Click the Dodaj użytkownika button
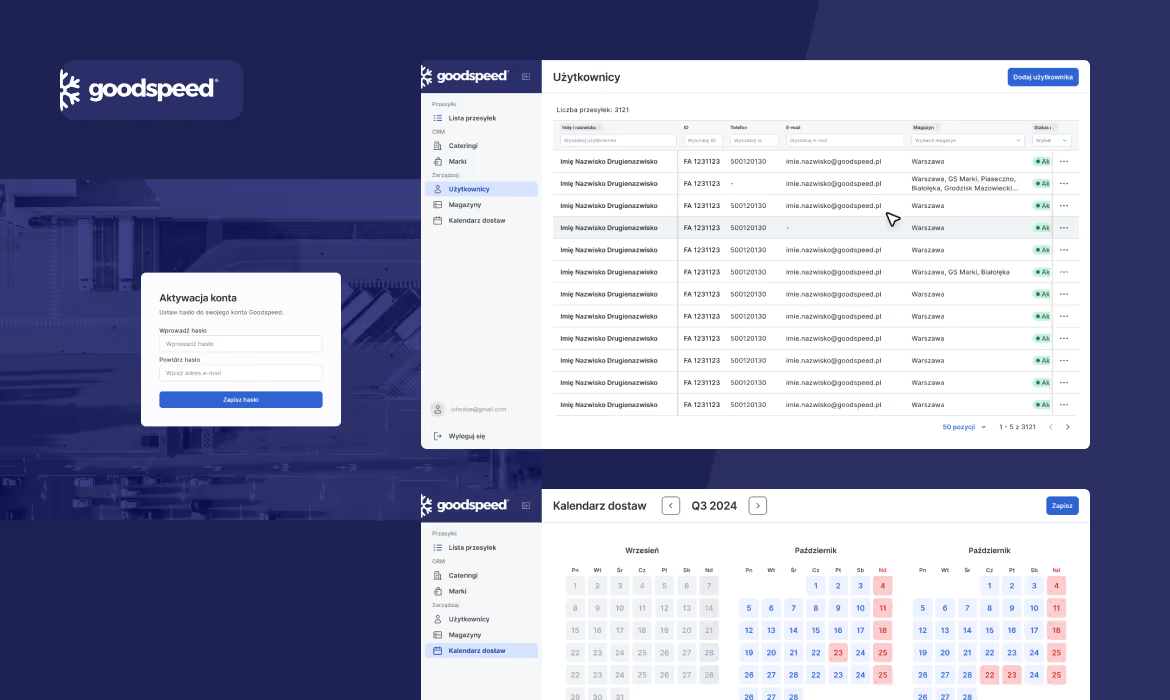This screenshot has height=700, width=1170. tap(1043, 77)
